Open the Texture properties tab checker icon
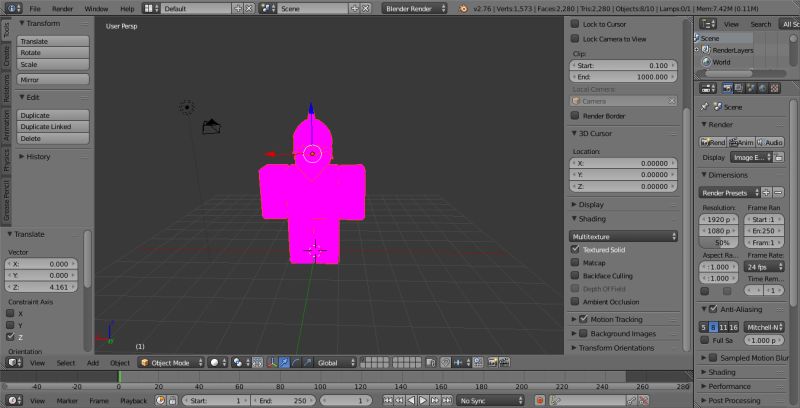This screenshot has width=800, height=408. pos(774,88)
